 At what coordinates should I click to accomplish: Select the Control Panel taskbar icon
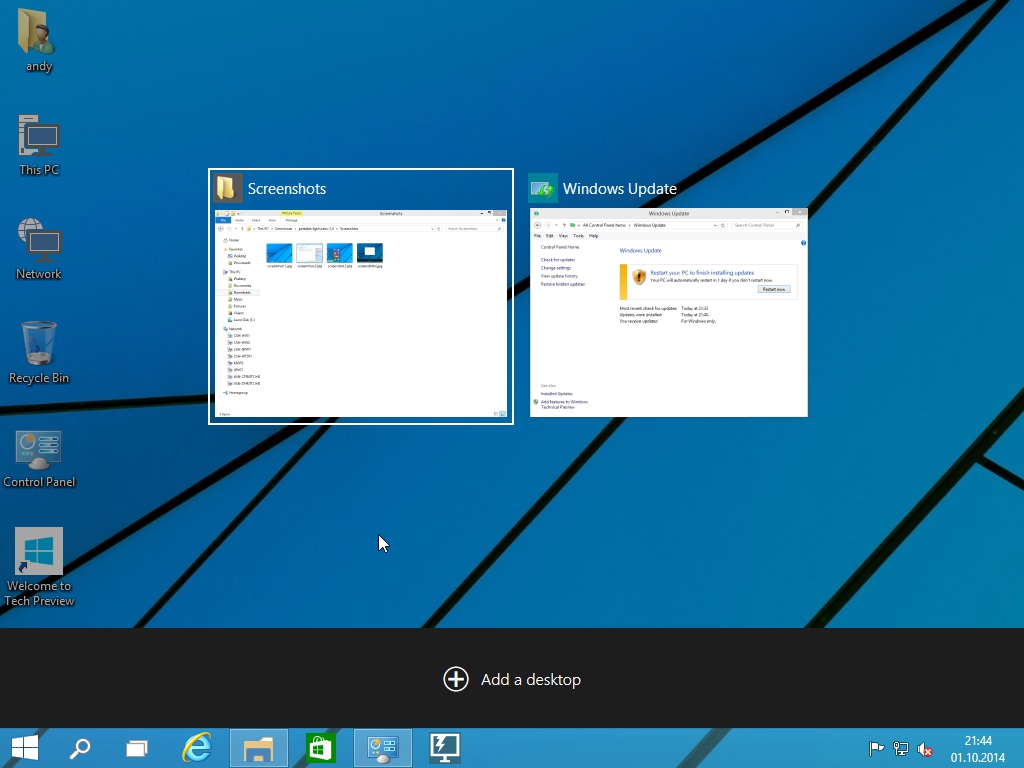(x=382, y=748)
